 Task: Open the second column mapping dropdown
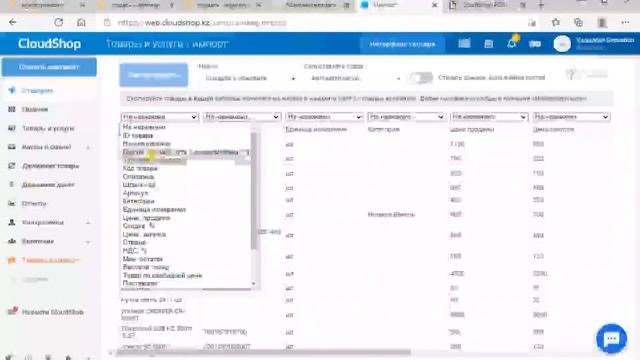(242, 117)
